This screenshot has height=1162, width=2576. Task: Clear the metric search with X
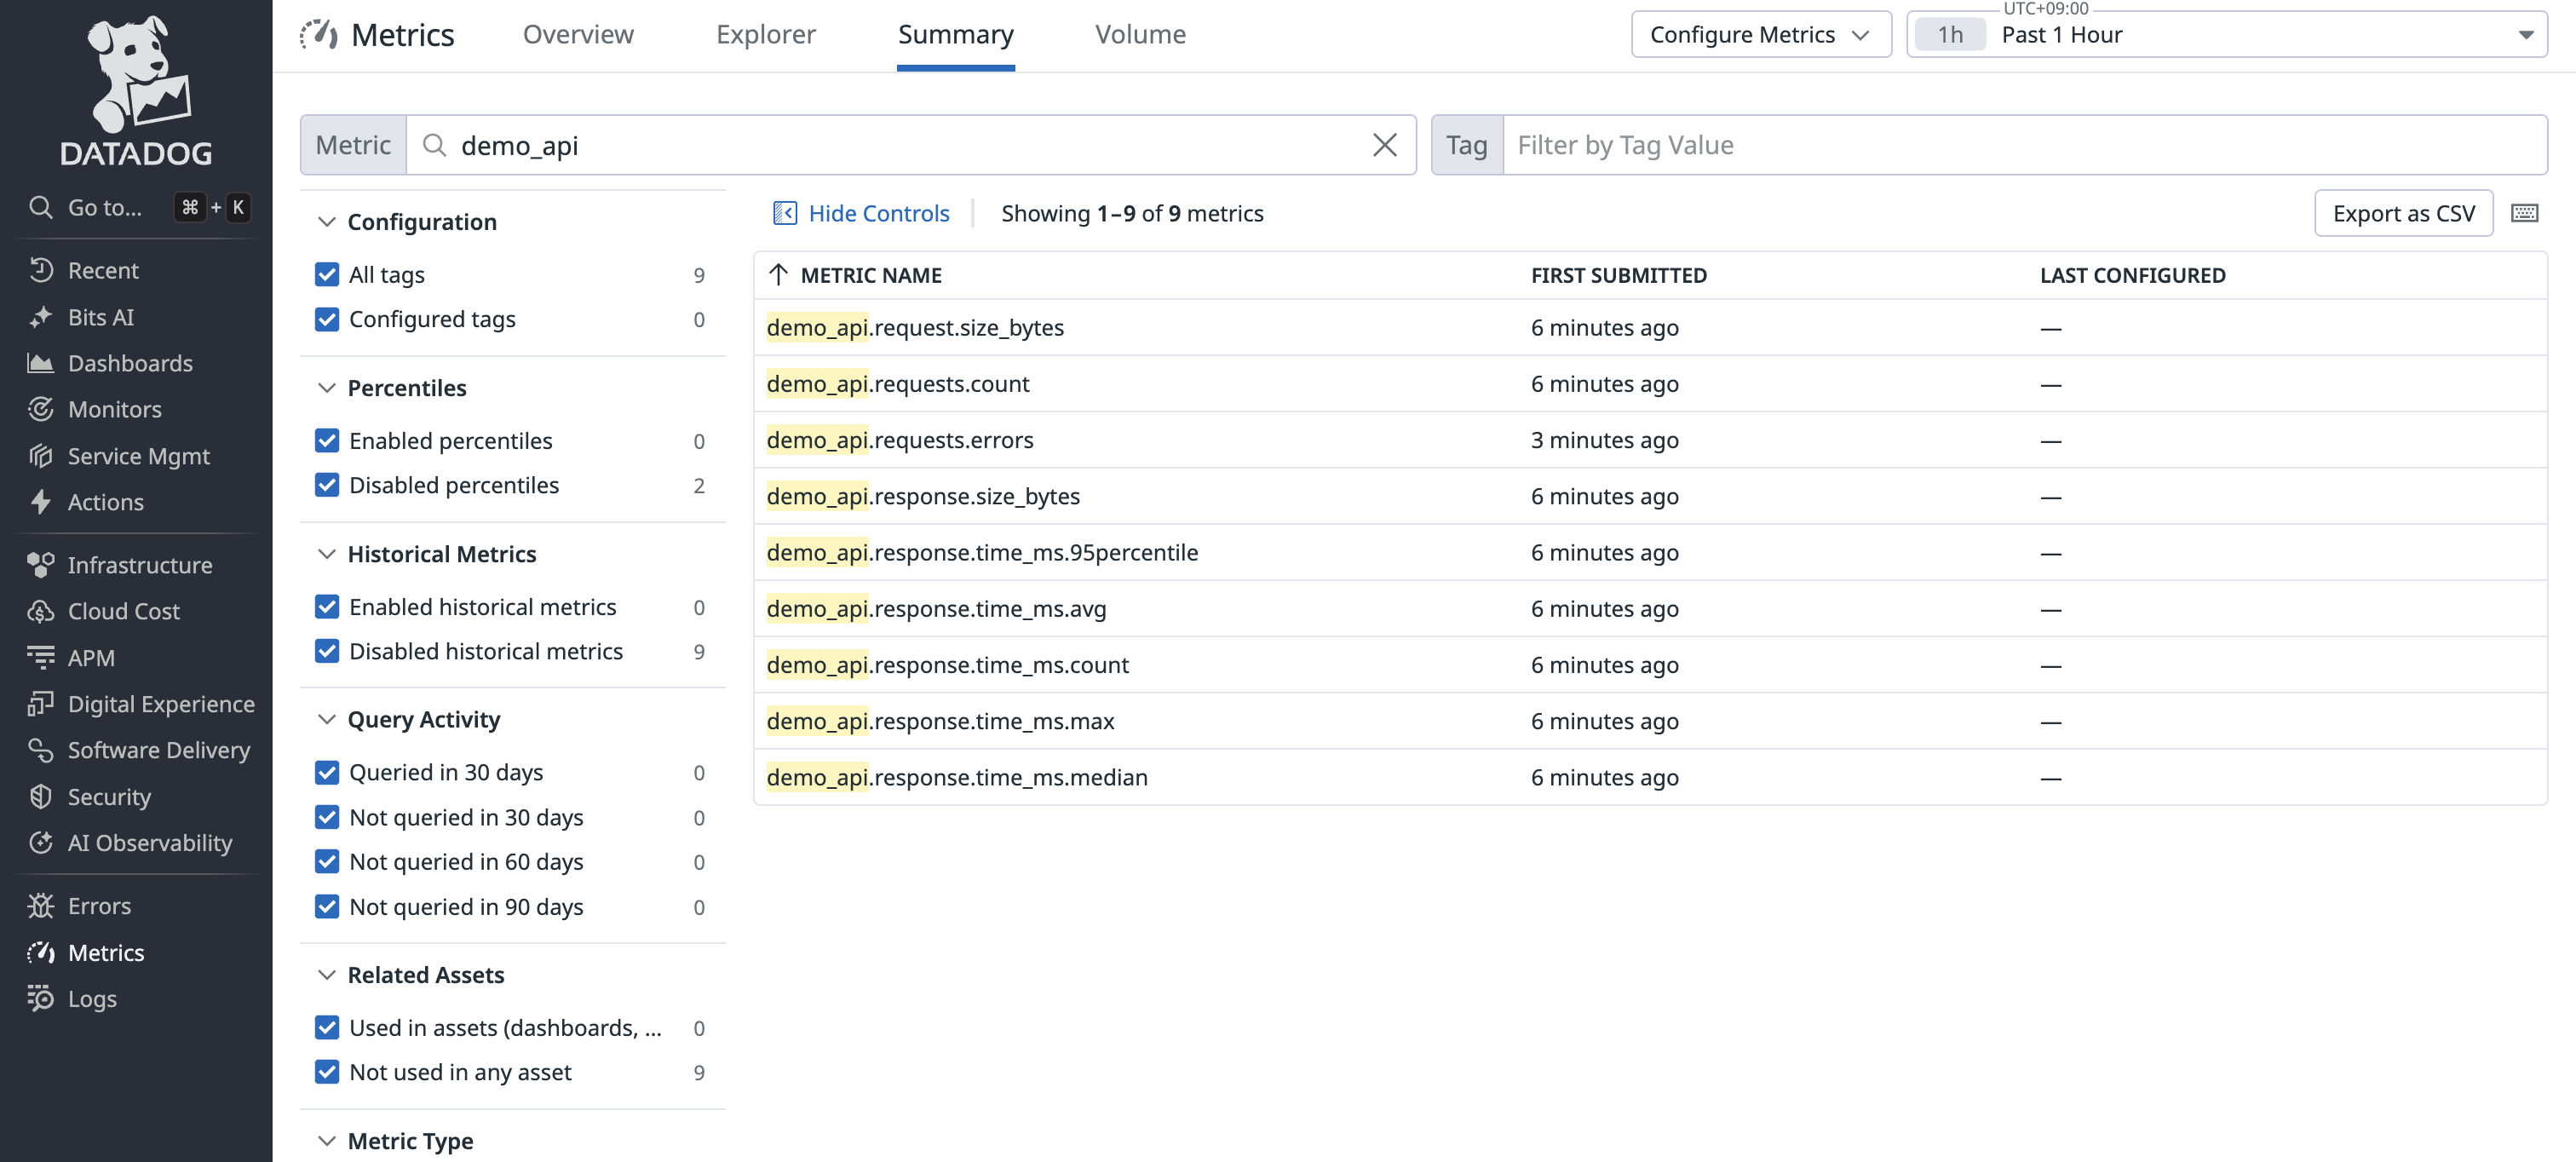pos(1384,145)
